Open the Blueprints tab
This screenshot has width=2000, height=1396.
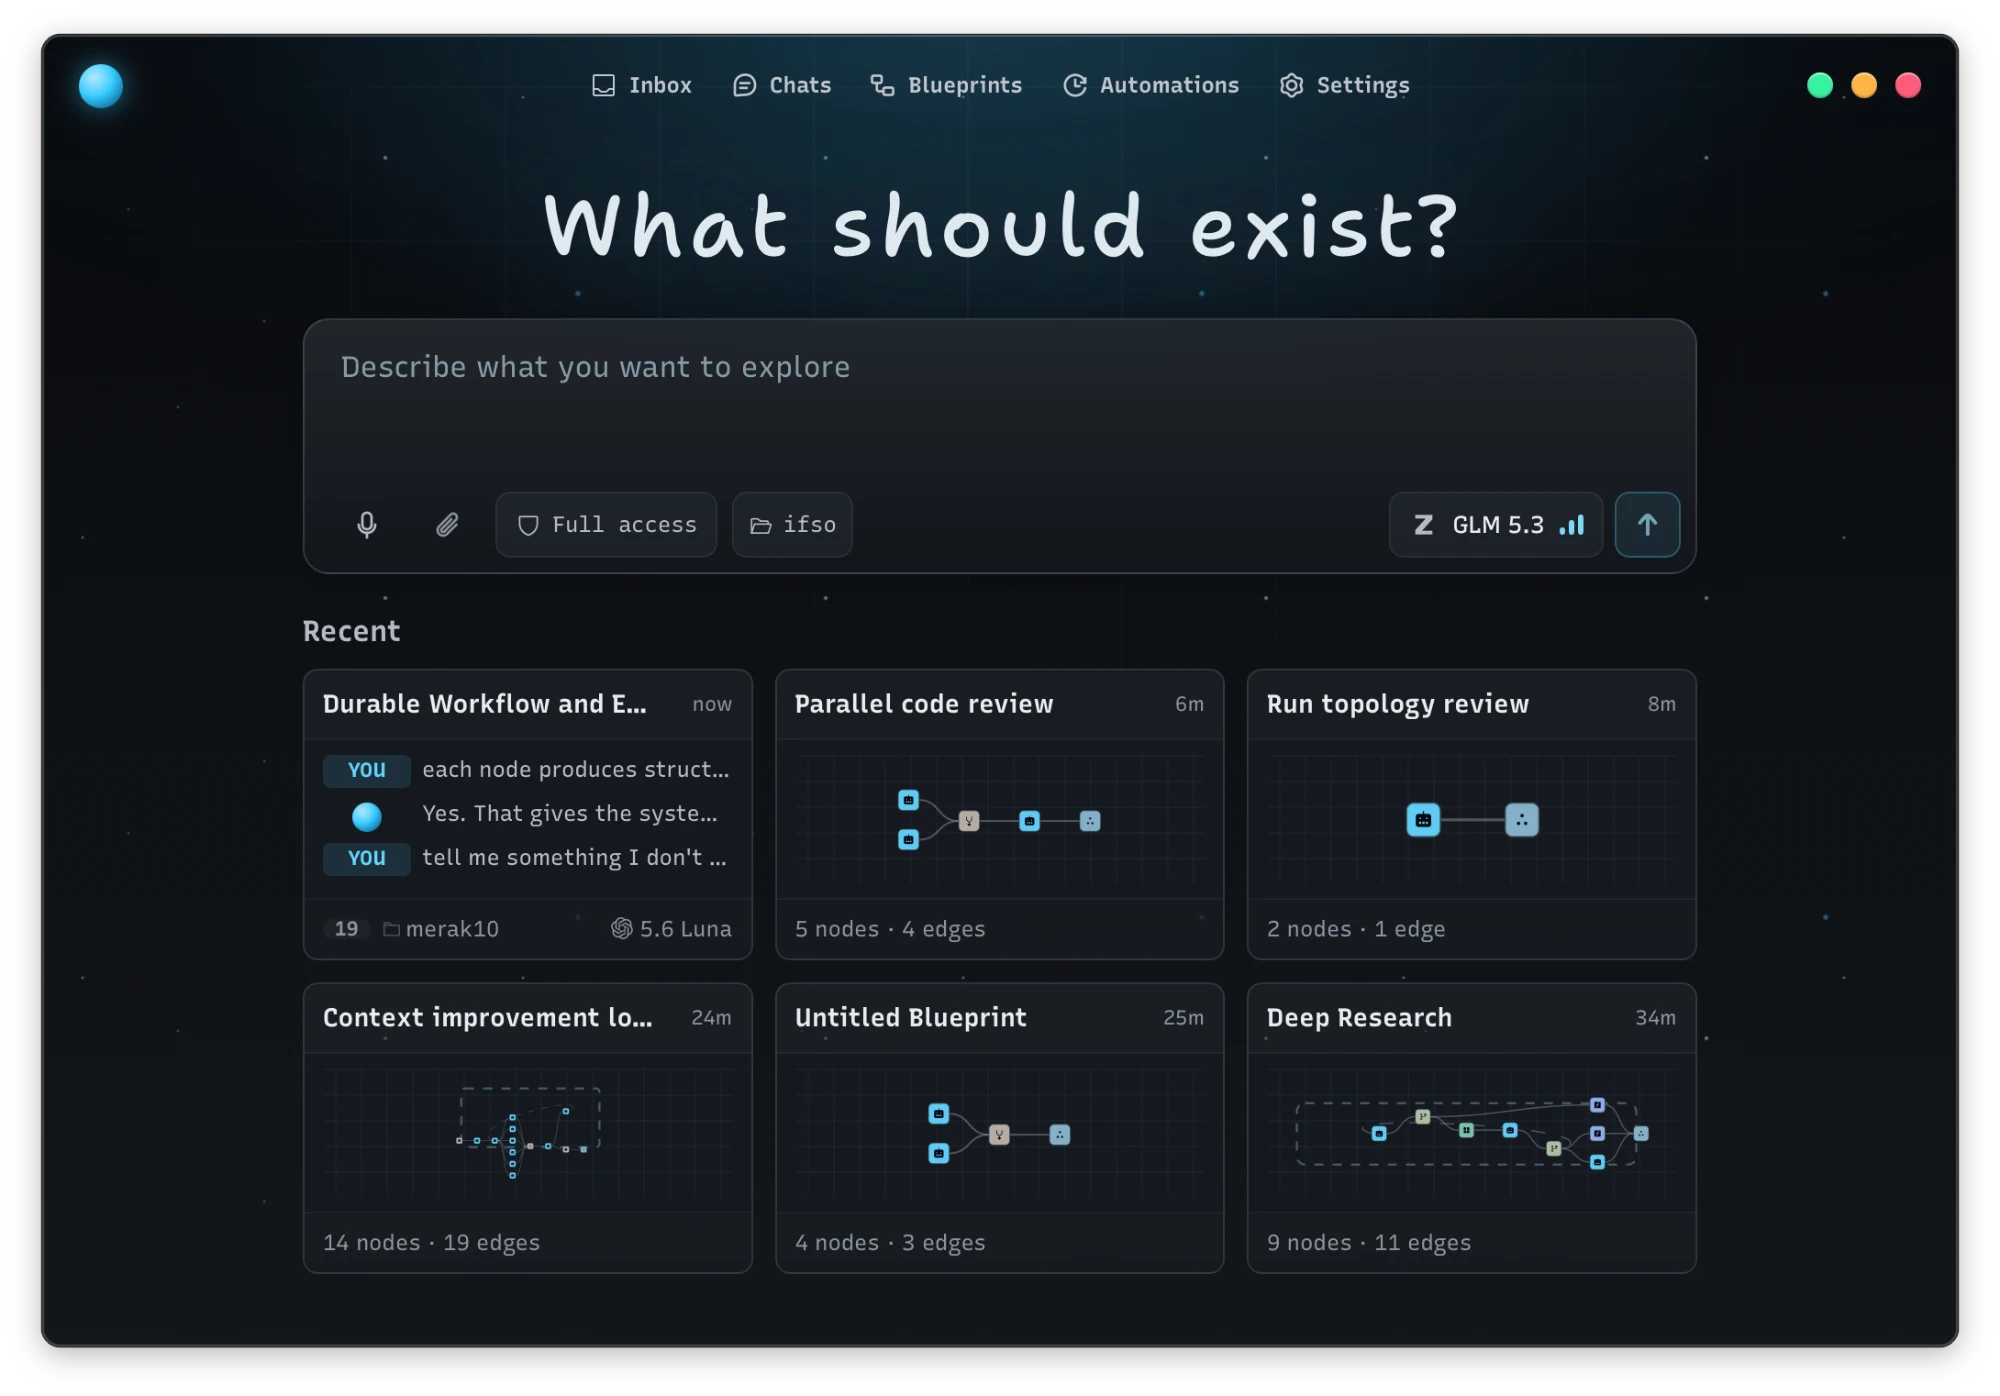946,86
